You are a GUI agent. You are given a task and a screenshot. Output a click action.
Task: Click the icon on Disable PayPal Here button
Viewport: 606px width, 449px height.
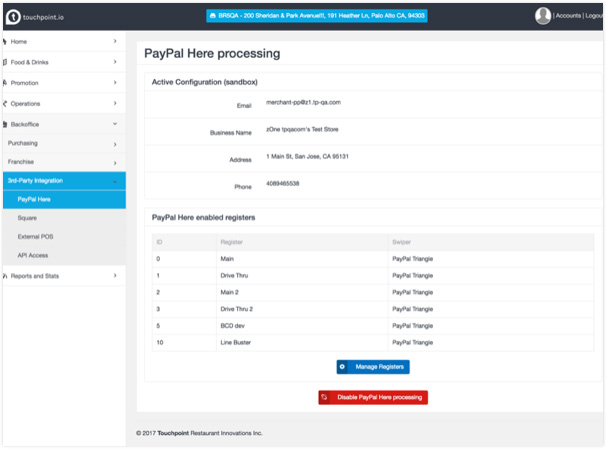(324, 397)
